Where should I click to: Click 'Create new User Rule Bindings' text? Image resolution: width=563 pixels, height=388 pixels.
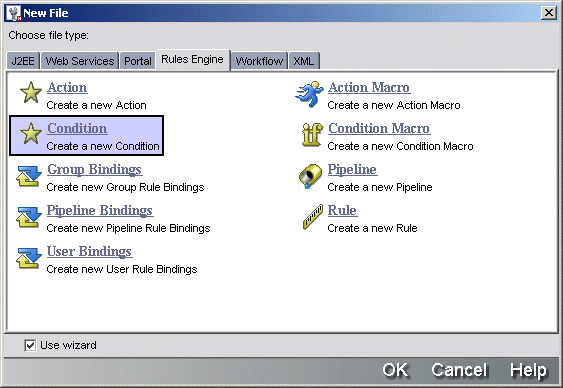click(x=122, y=269)
